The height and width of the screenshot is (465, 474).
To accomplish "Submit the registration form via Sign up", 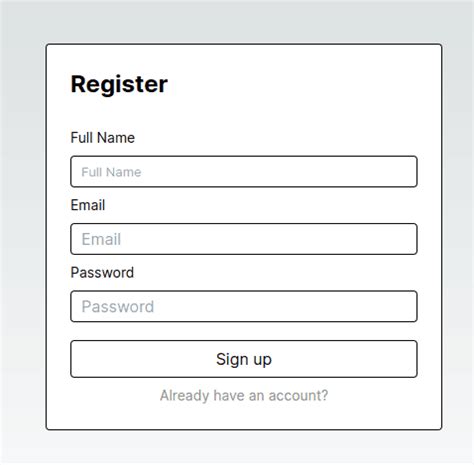I will pos(244,359).
